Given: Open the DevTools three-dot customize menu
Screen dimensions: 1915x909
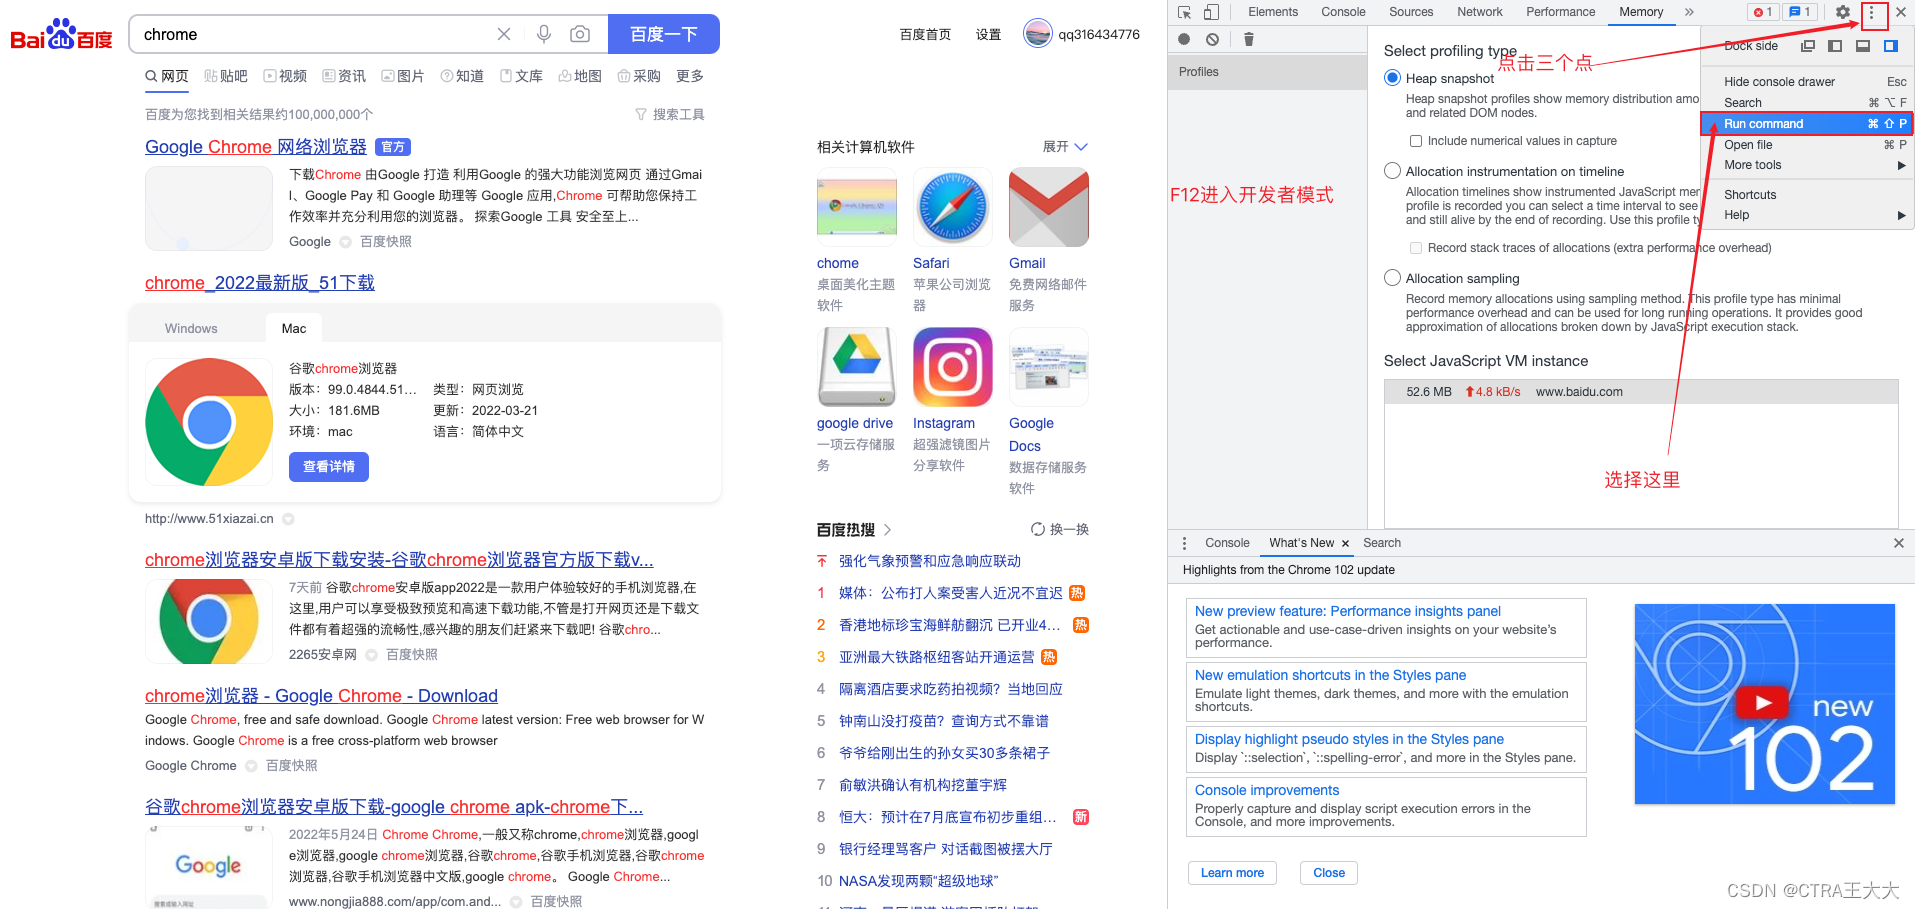Looking at the screenshot, I should pyautogui.click(x=1872, y=12).
